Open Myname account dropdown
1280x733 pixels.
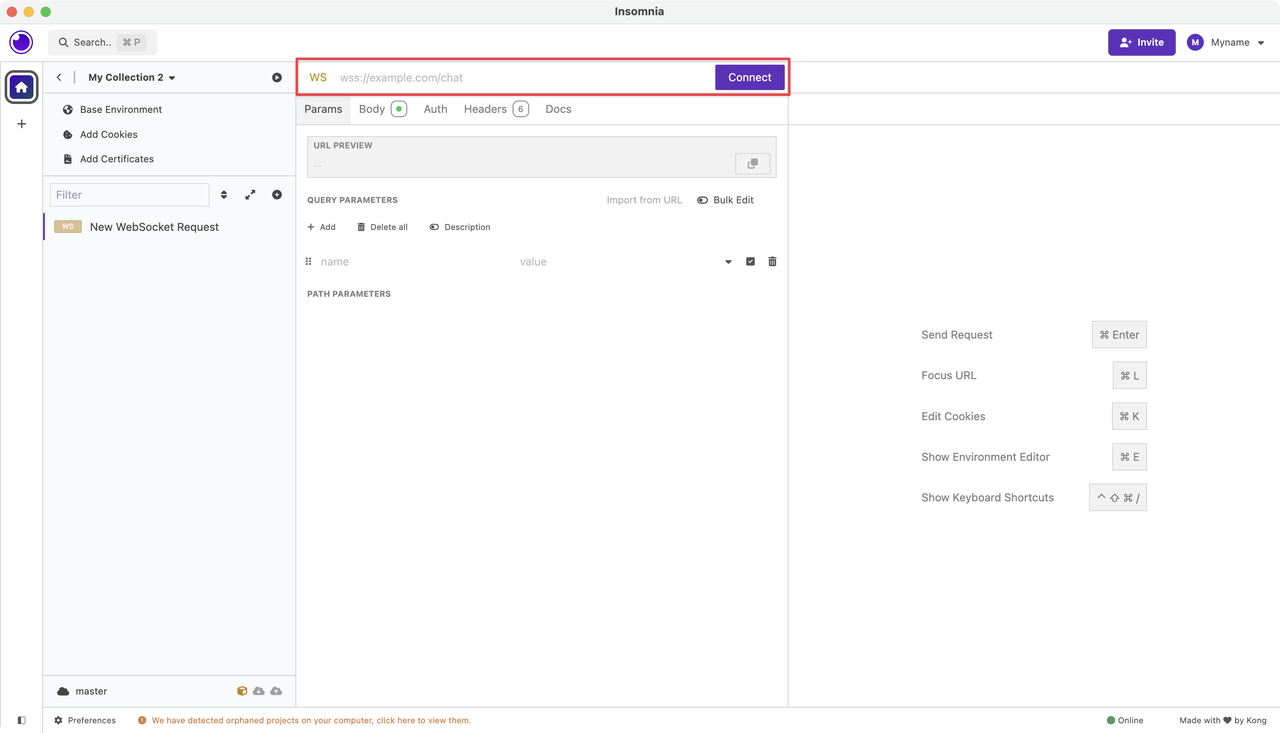click(1239, 43)
